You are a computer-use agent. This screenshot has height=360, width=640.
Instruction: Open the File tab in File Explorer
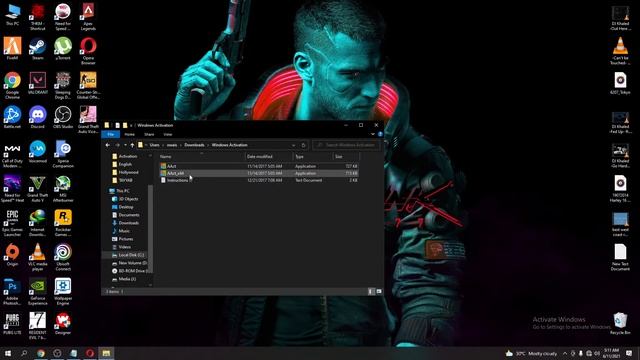pos(111,134)
